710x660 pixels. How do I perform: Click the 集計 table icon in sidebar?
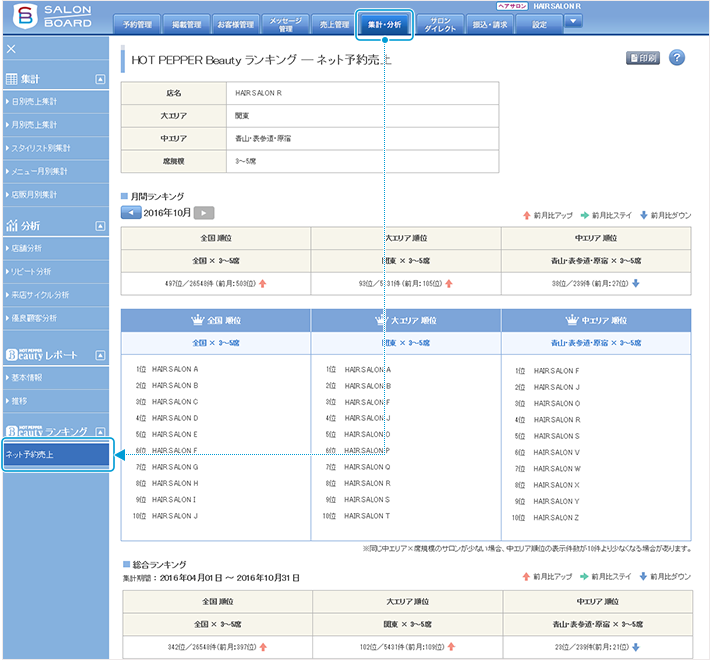click(x=12, y=78)
